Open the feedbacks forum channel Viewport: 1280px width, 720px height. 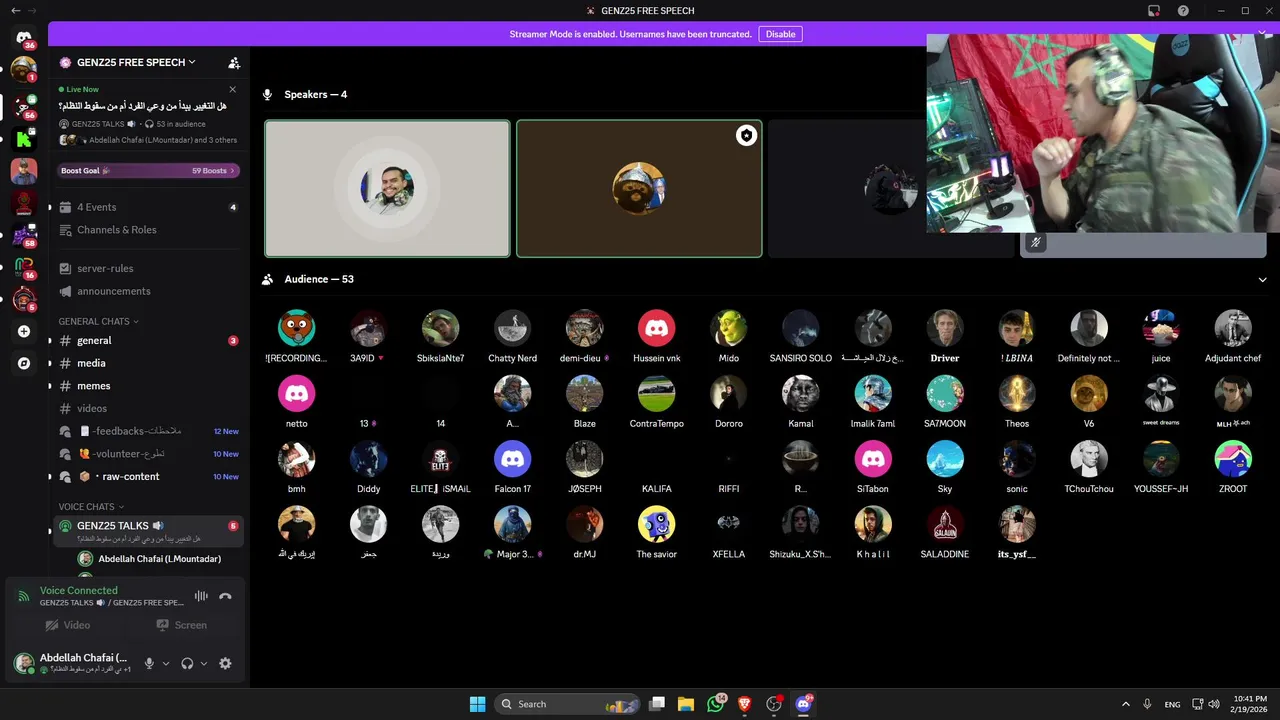148,431
